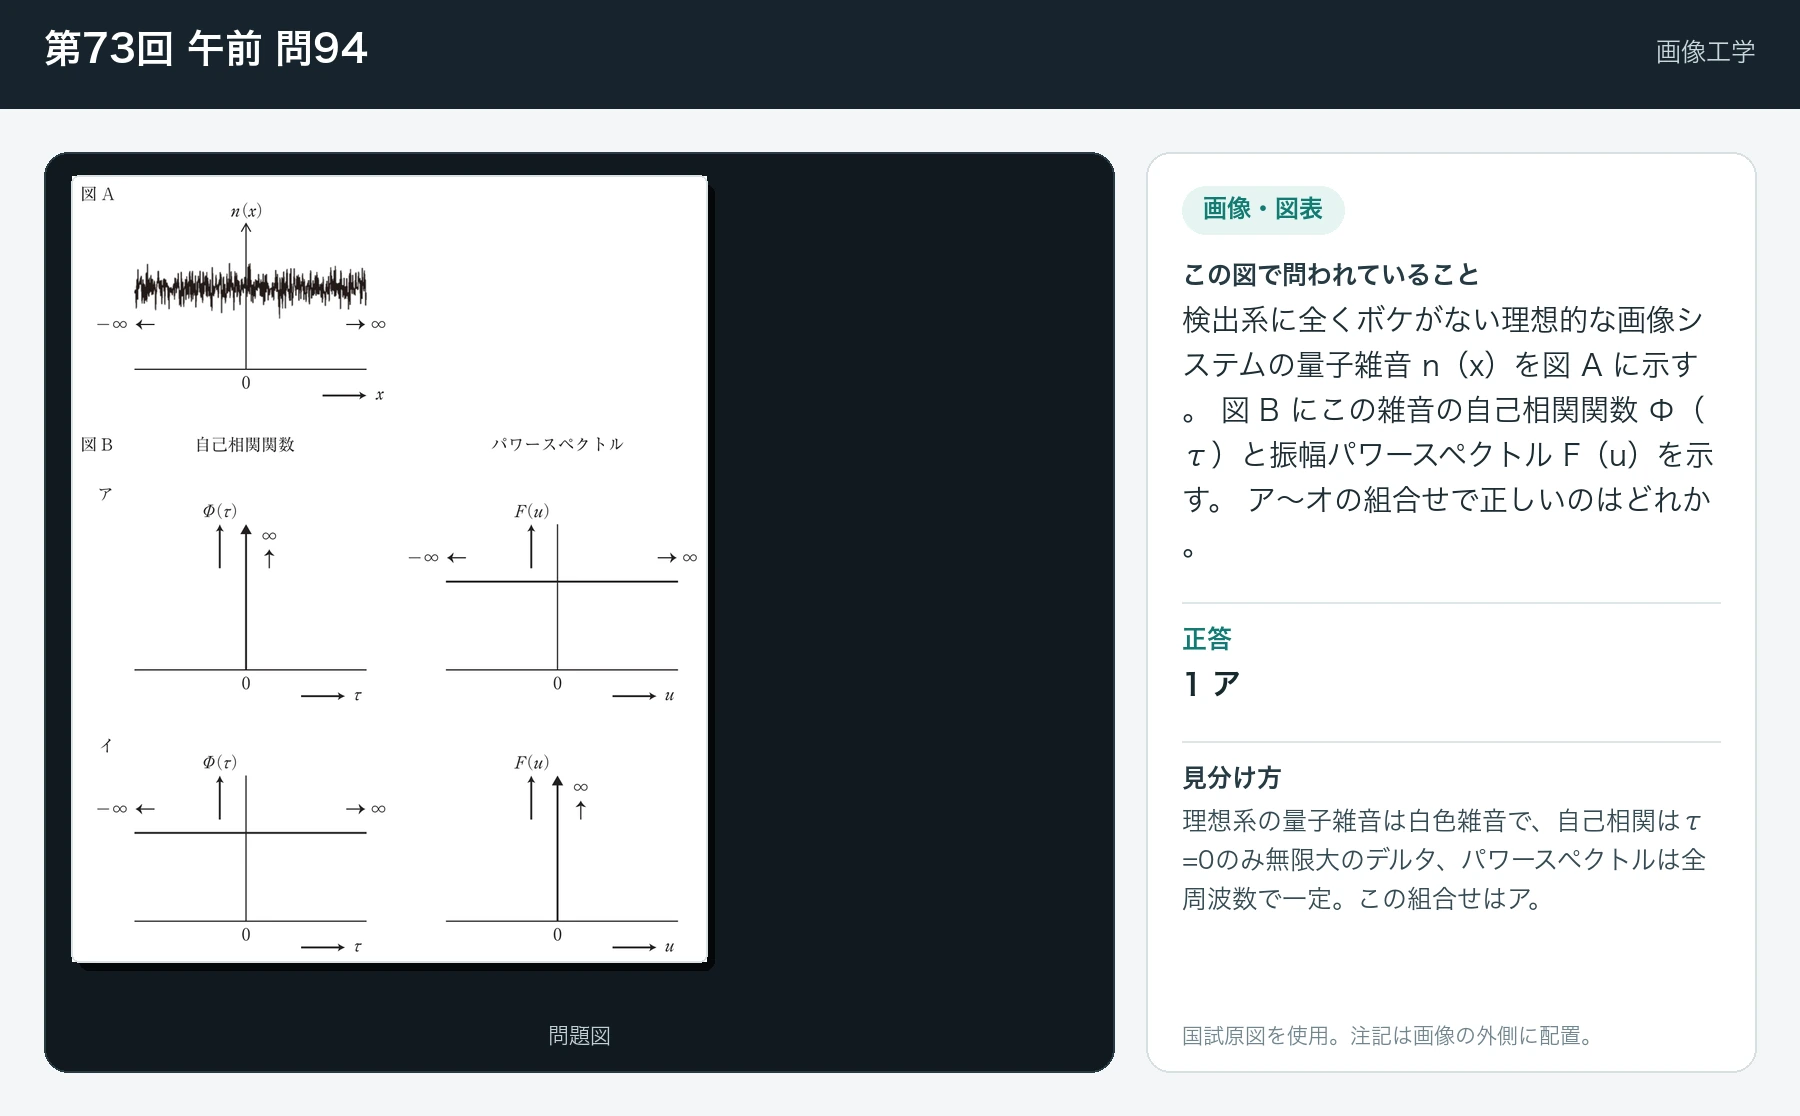Viewport: 1800px width, 1116px height.
Task: Click the 自己相関関数 column heading
Action: [245, 444]
